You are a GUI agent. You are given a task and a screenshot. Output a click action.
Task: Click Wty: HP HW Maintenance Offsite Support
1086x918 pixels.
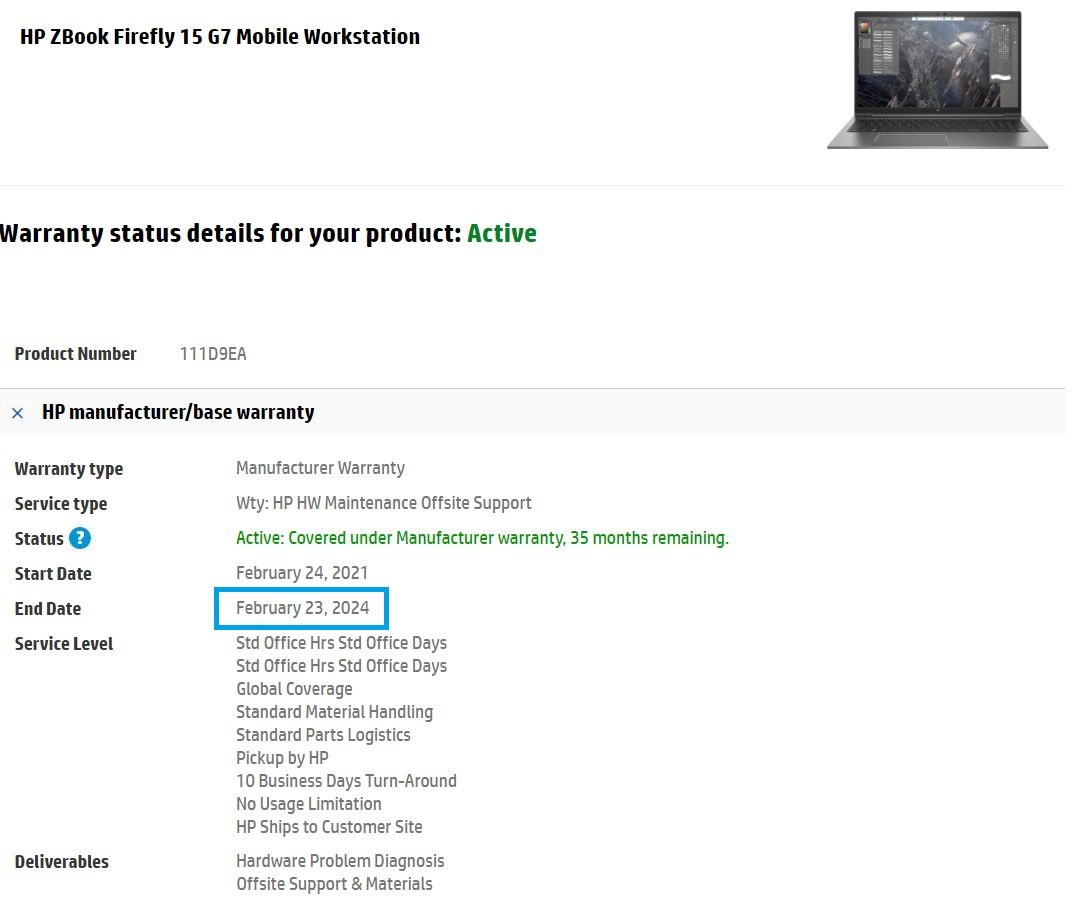[x=384, y=503]
